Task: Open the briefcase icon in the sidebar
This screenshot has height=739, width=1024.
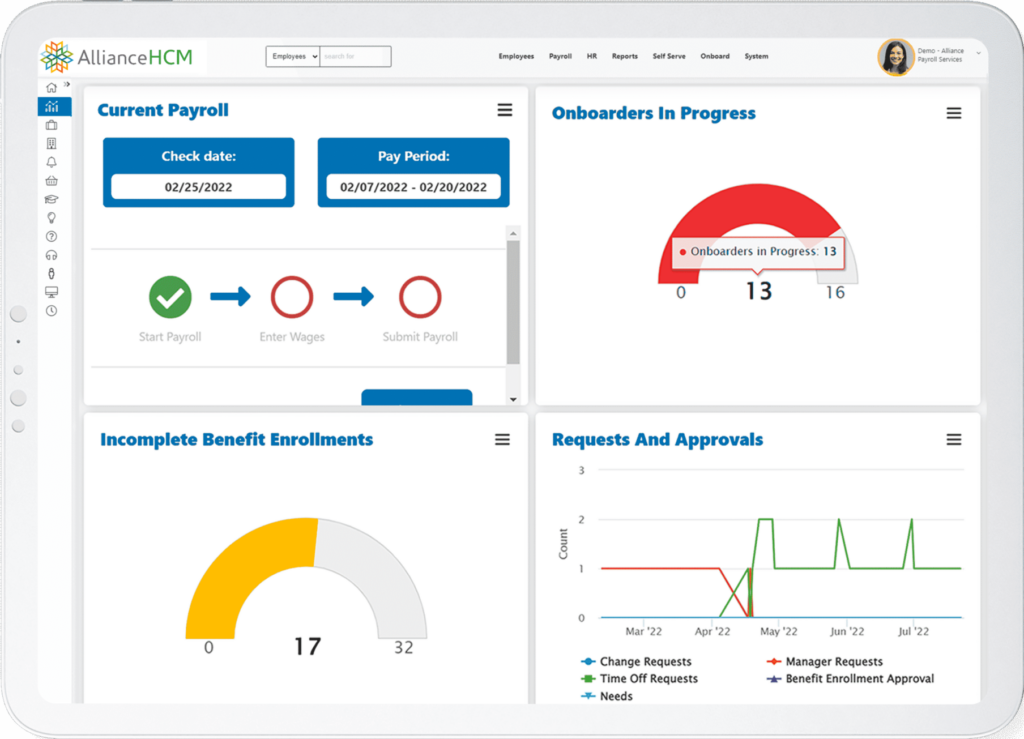Action: point(52,125)
